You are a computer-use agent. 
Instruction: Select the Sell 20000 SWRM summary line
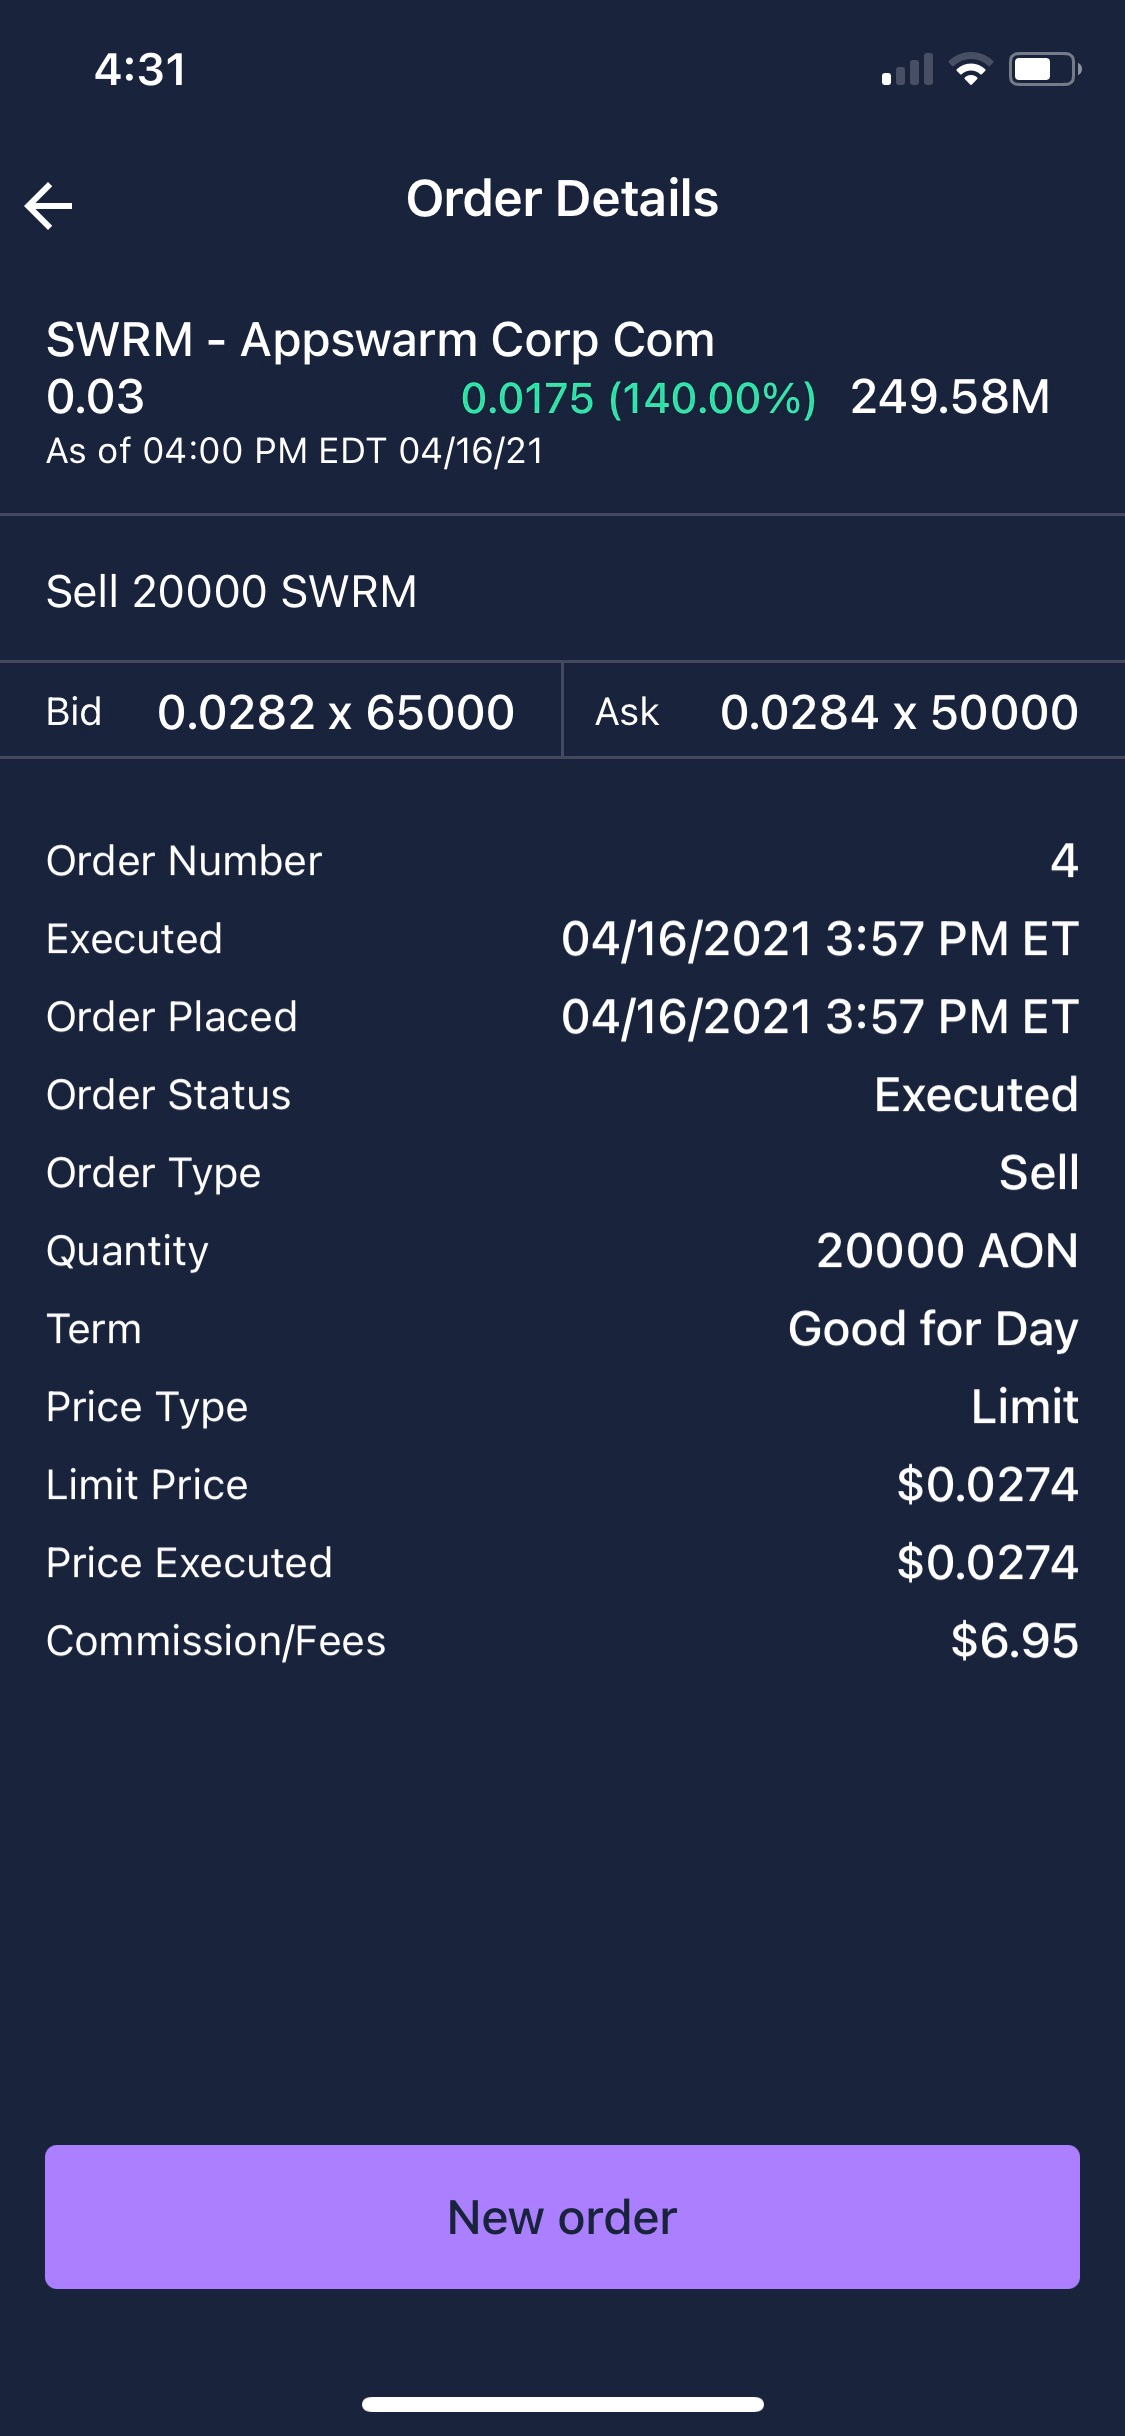(x=232, y=591)
